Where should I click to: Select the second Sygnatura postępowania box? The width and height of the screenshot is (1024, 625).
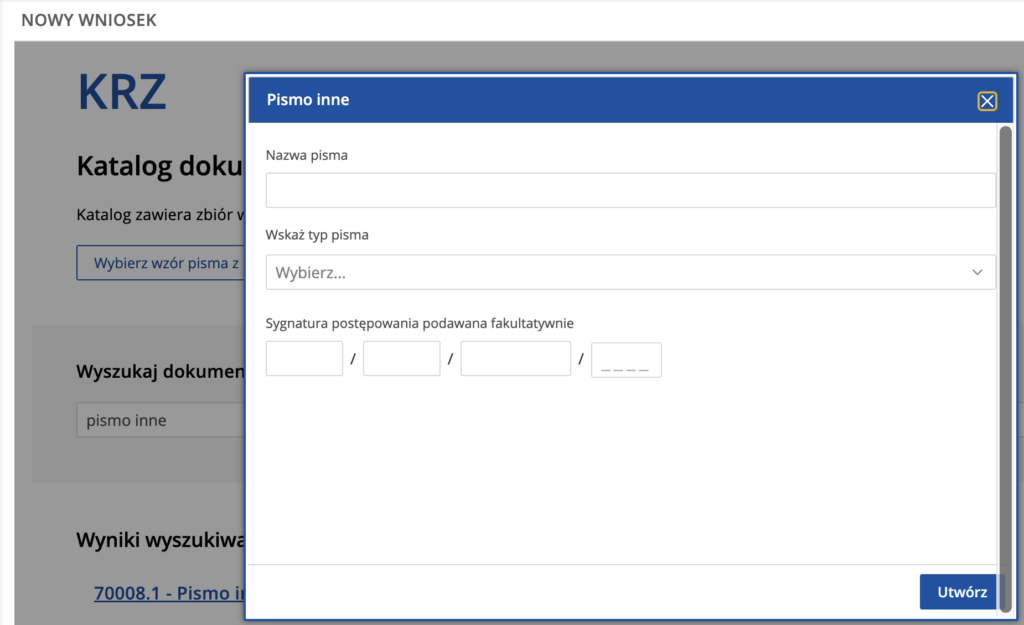click(x=401, y=359)
